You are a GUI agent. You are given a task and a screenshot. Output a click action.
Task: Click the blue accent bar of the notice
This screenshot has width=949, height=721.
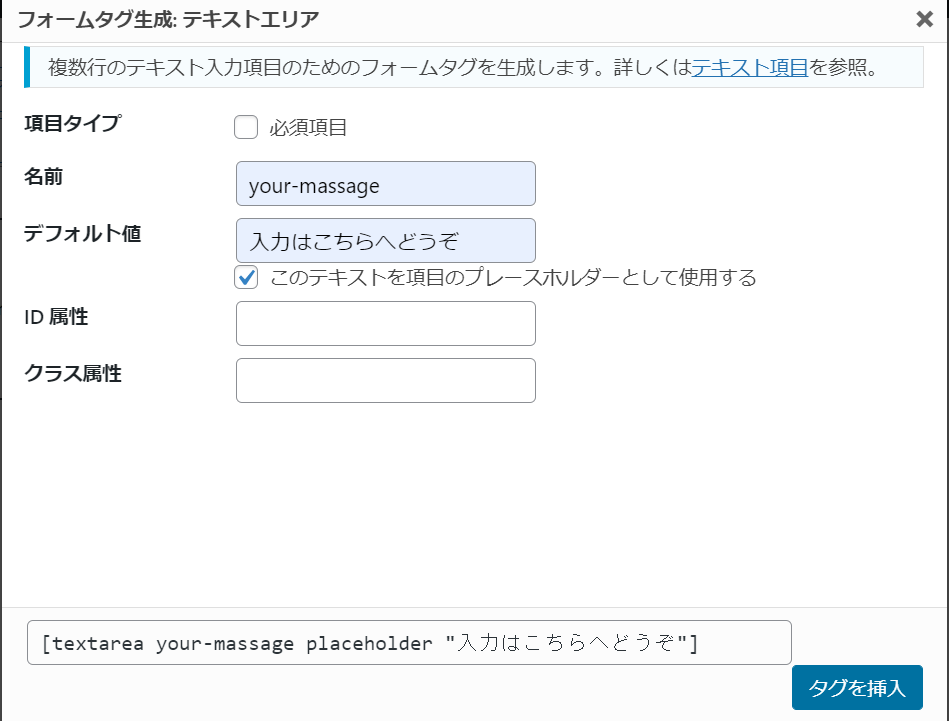pyautogui.click(x=27, y=67)
